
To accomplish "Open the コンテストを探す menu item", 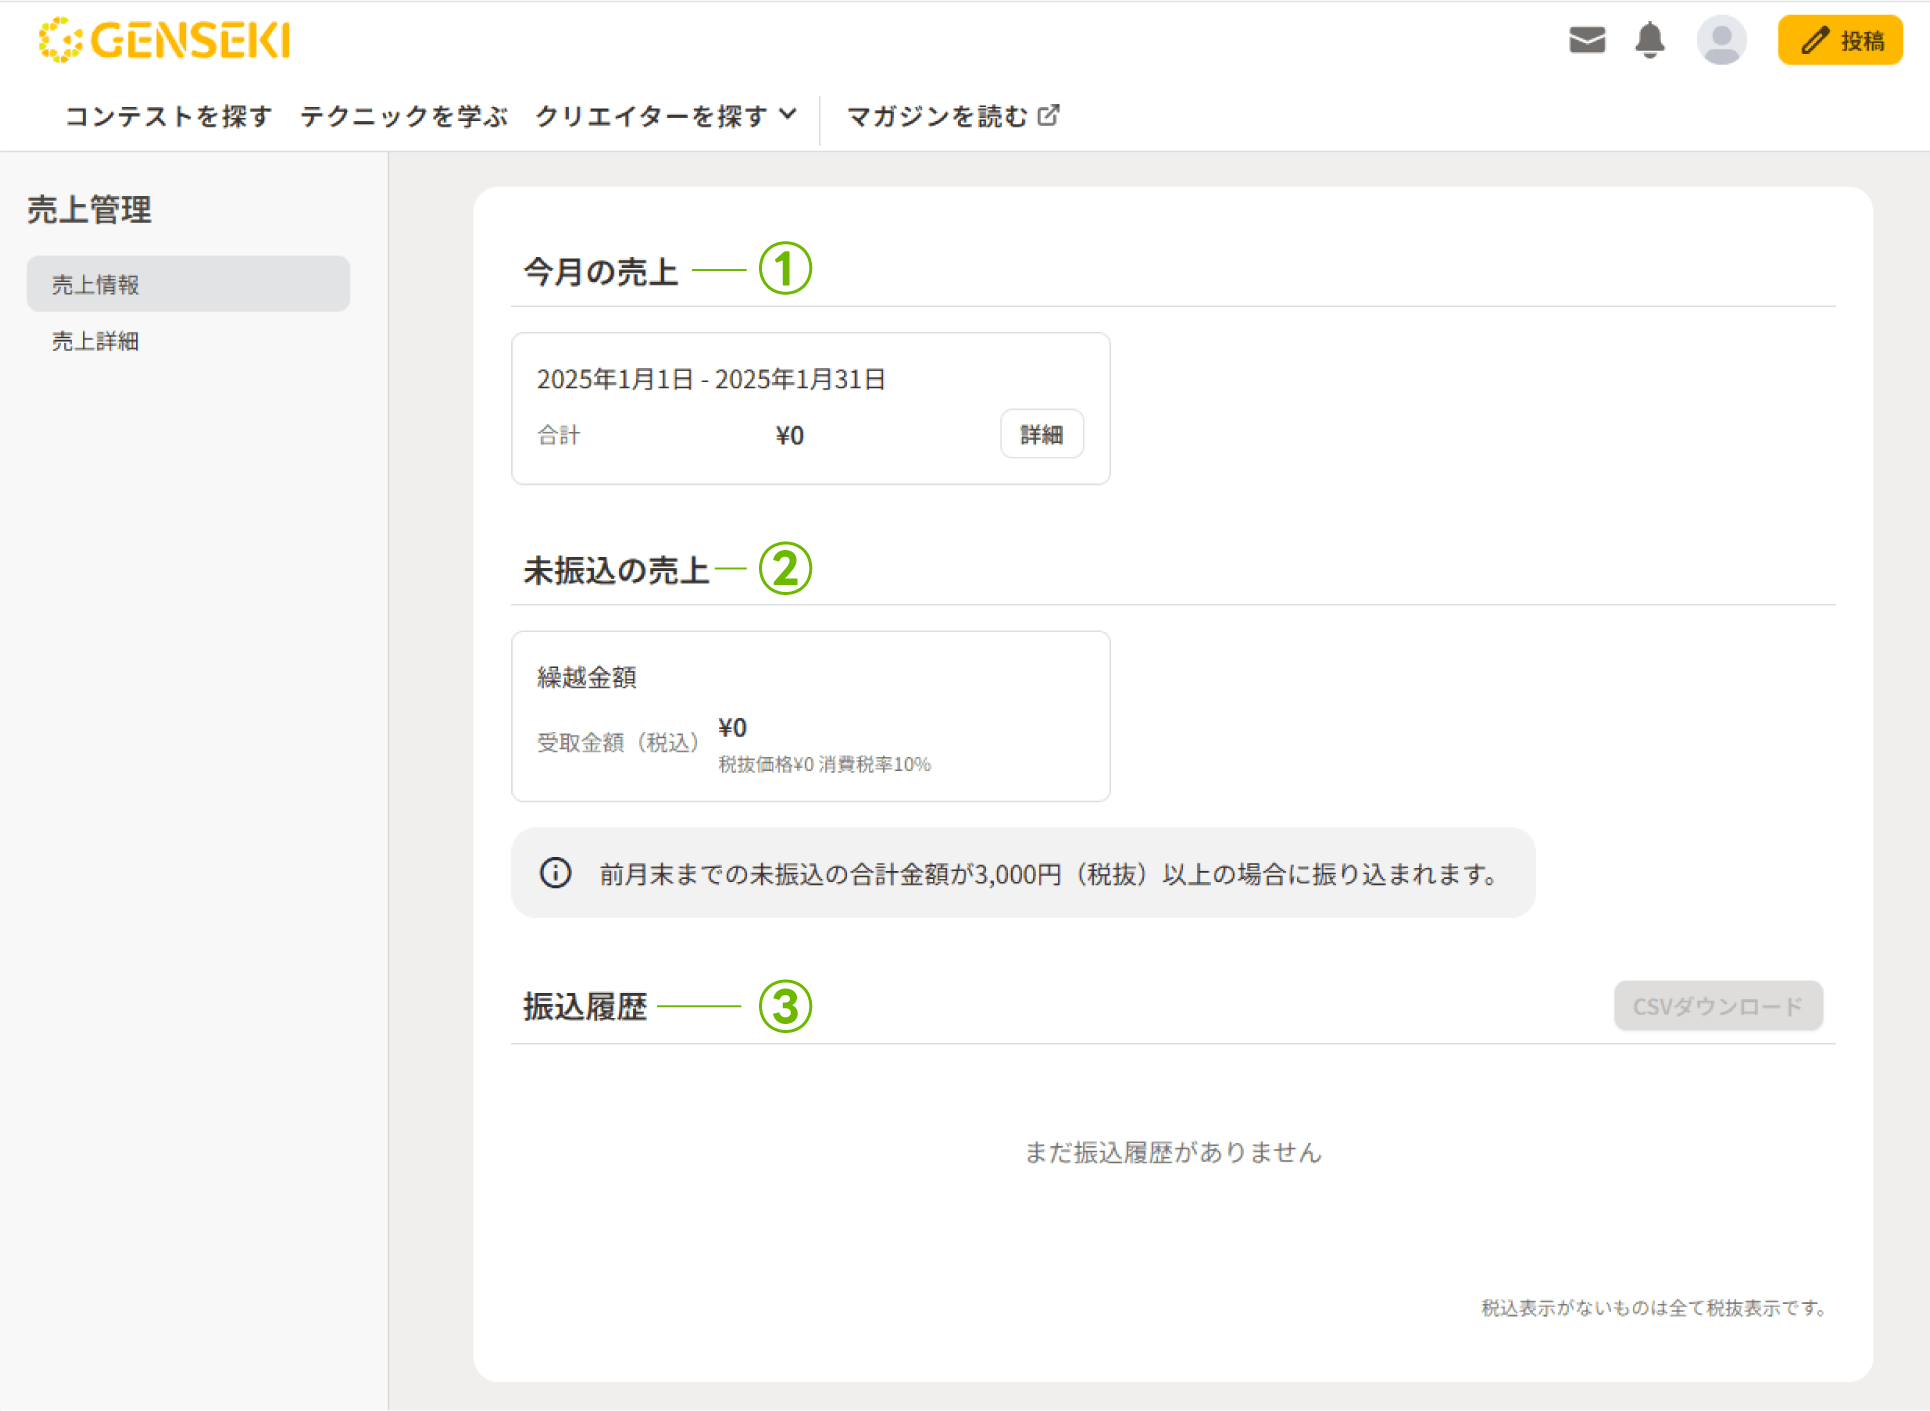I will point(168,116).
